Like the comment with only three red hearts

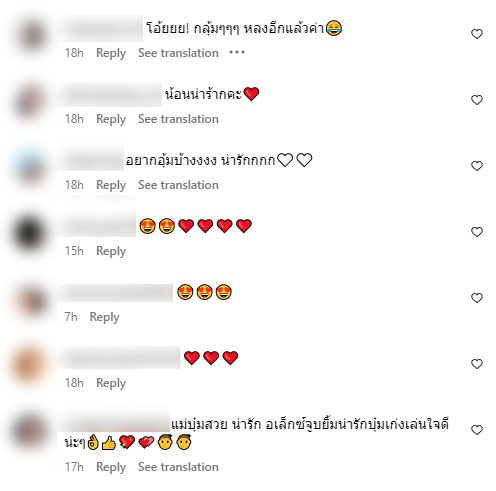(x=477, y=364)
